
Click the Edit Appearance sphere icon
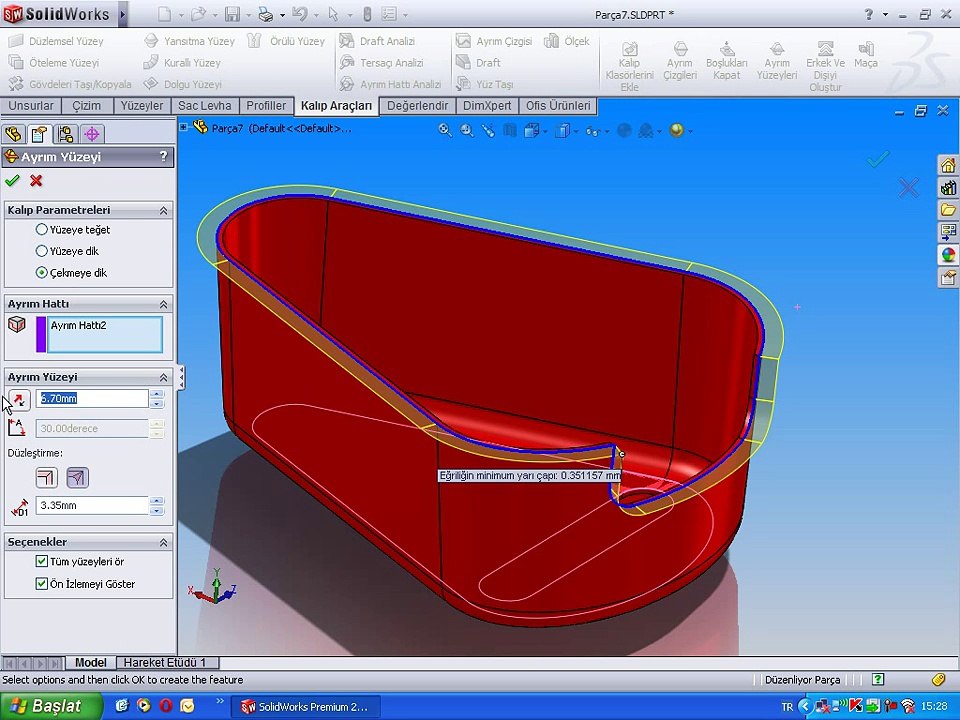tap(624, 130)
